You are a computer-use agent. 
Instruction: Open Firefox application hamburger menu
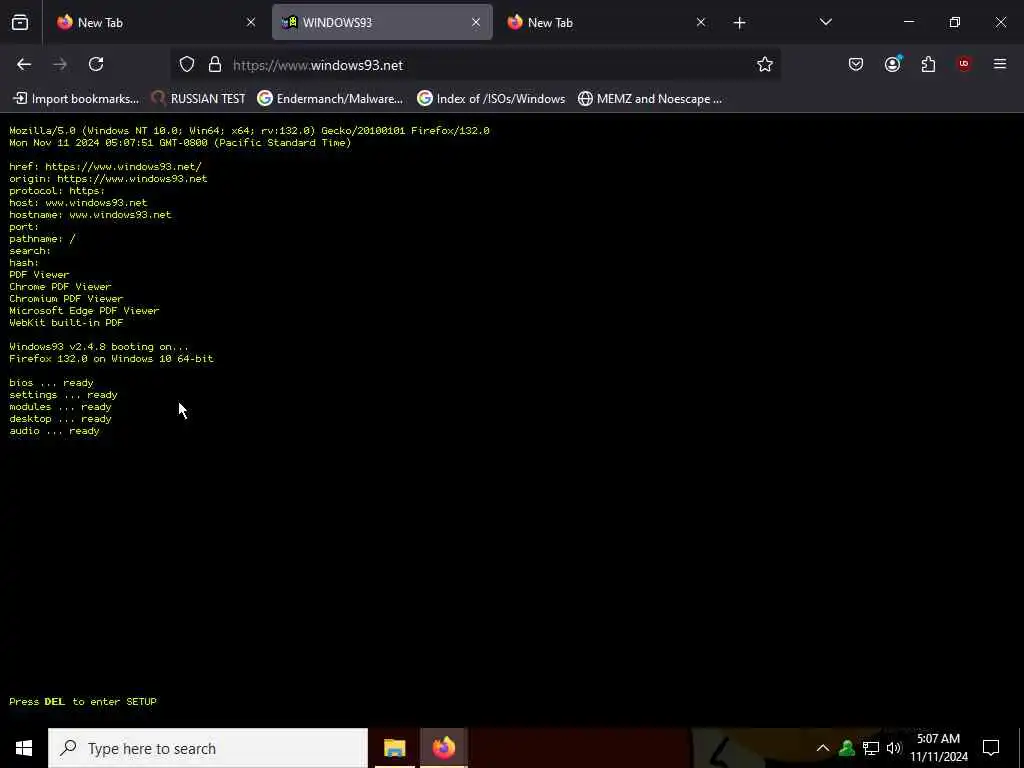1000,64
